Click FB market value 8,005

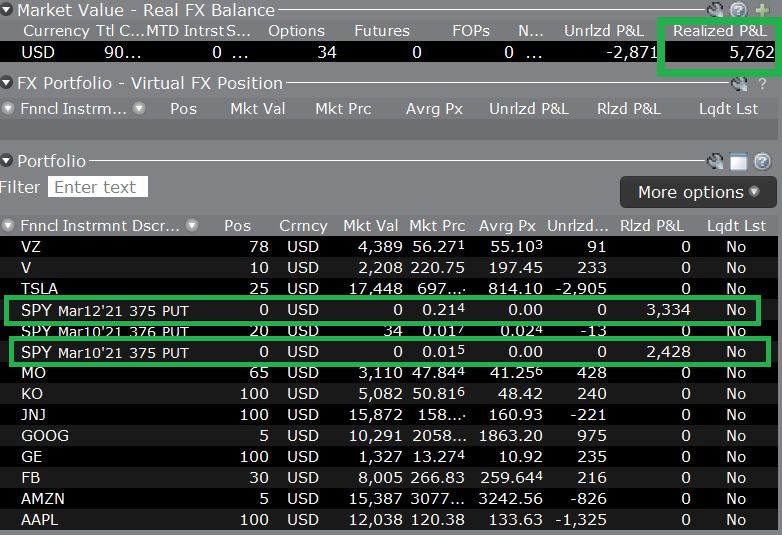(x=380, y=478)
